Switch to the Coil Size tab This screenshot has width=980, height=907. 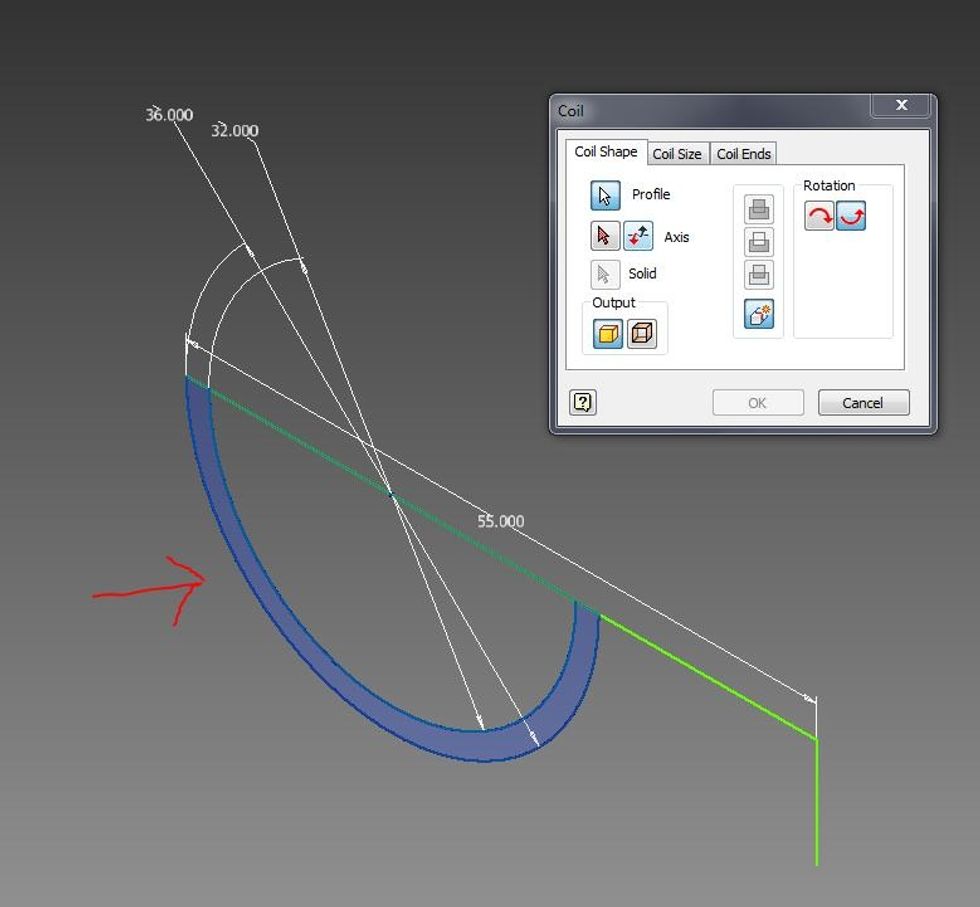pos(677,154)
